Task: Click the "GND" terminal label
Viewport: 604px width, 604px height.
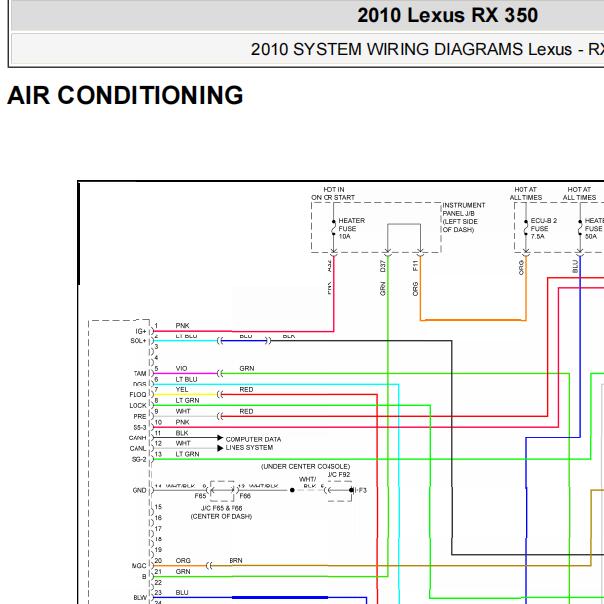Action: pyautogui.click(x=139, y=490)
